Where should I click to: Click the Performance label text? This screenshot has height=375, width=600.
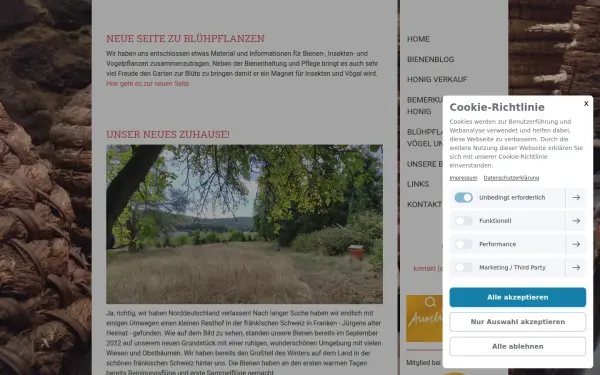tap(497, 244)
